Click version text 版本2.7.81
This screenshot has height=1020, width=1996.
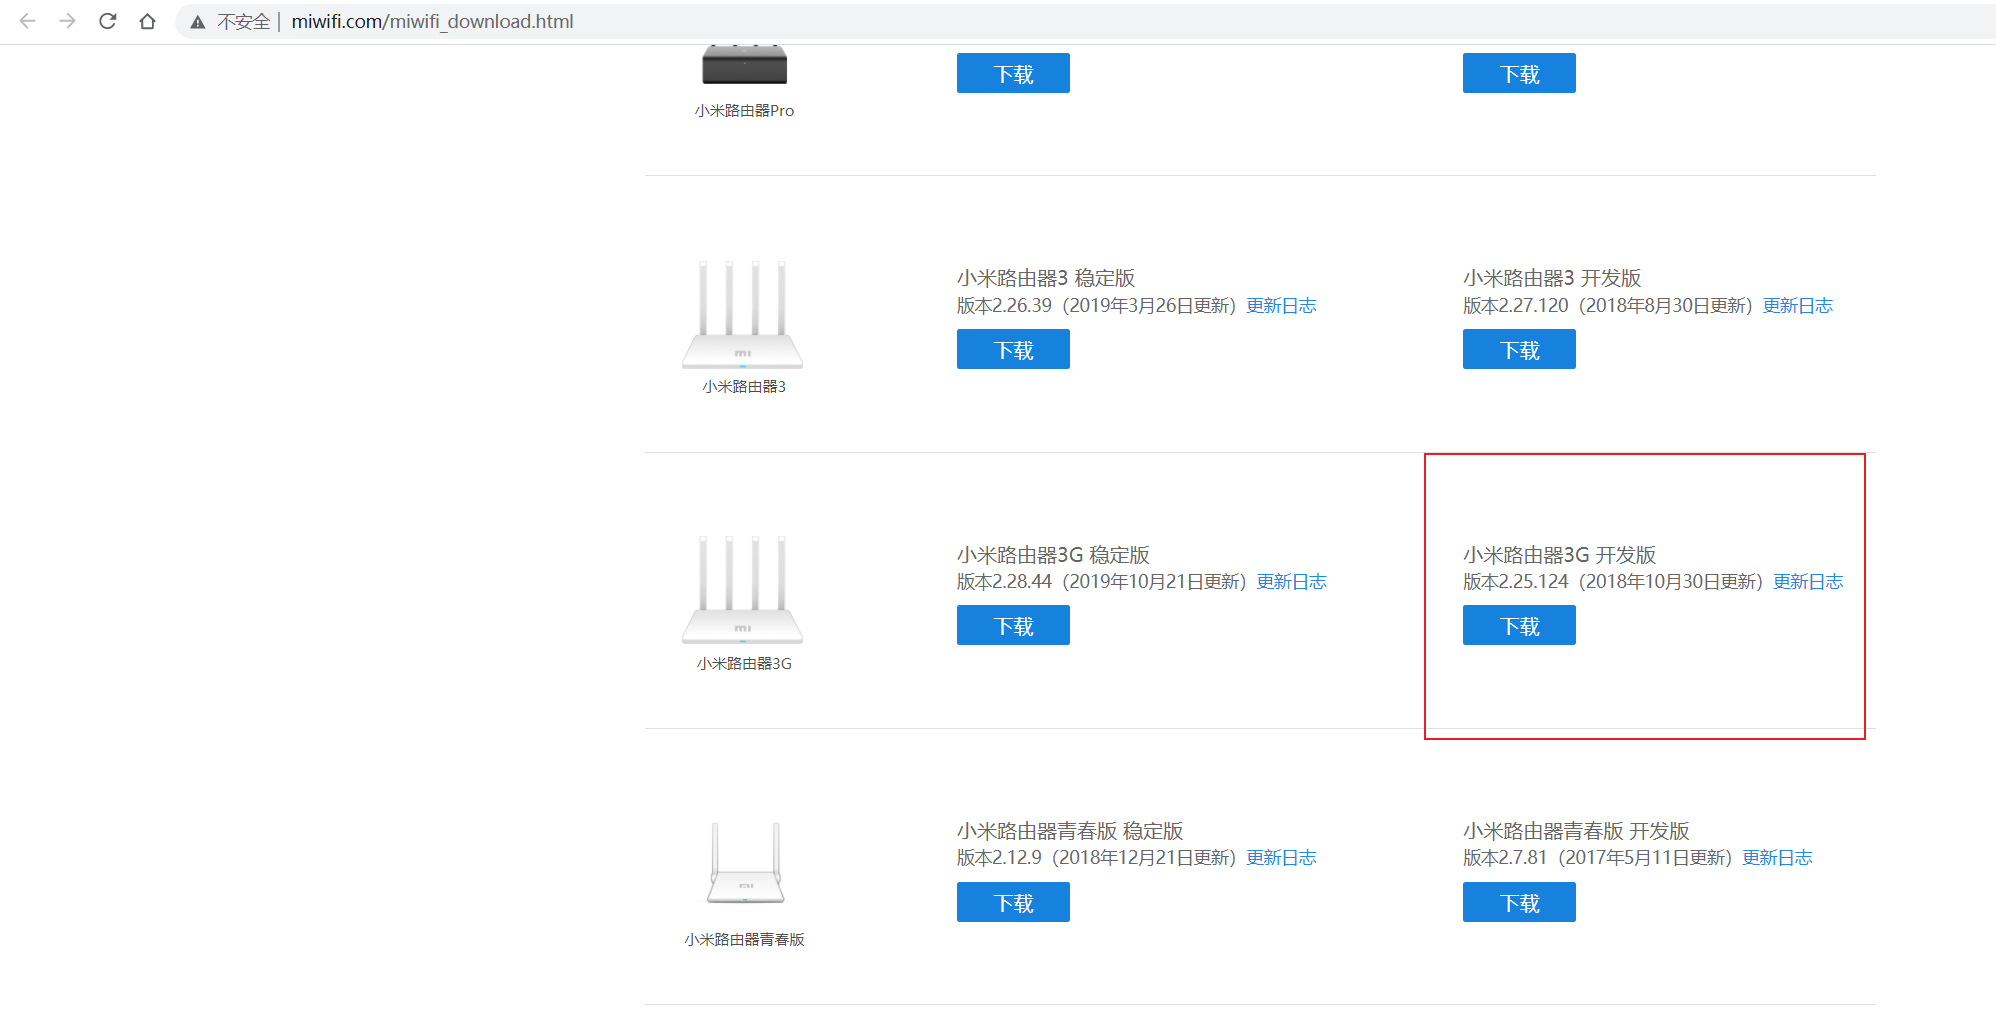click(1505, 858)
